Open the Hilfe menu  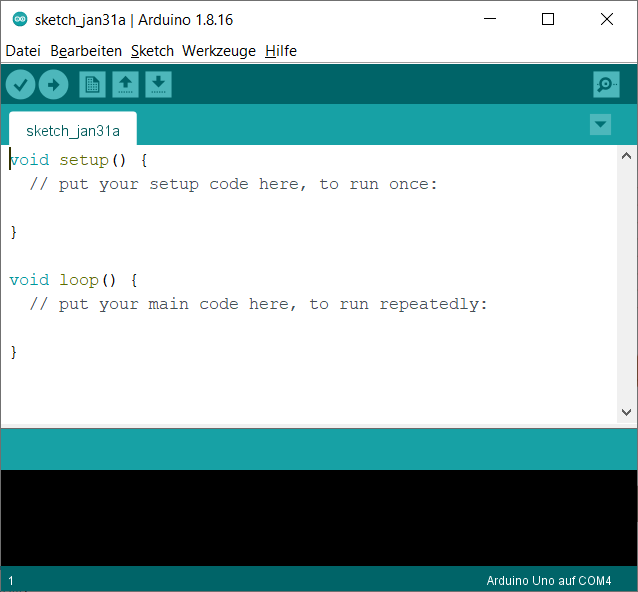pyautogui.click(x=281, y=51)
